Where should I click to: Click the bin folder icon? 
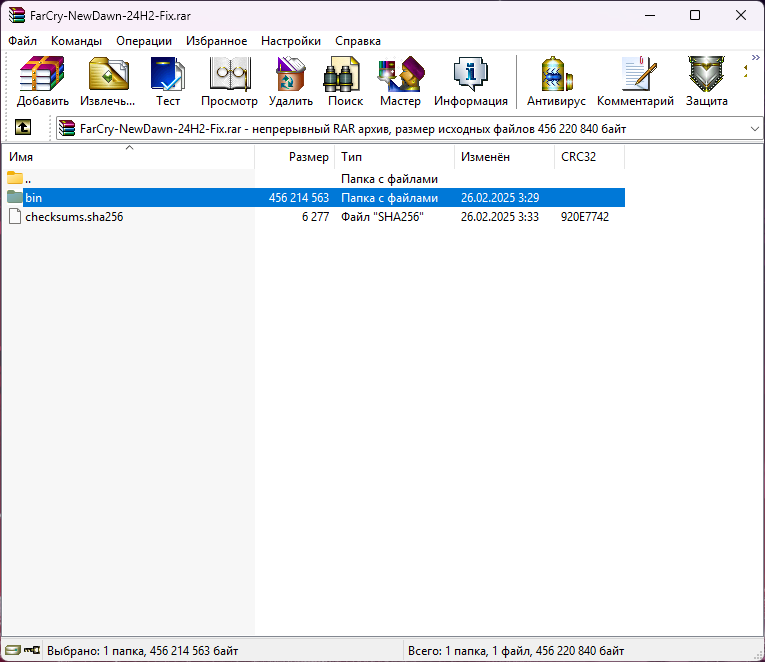15,197
